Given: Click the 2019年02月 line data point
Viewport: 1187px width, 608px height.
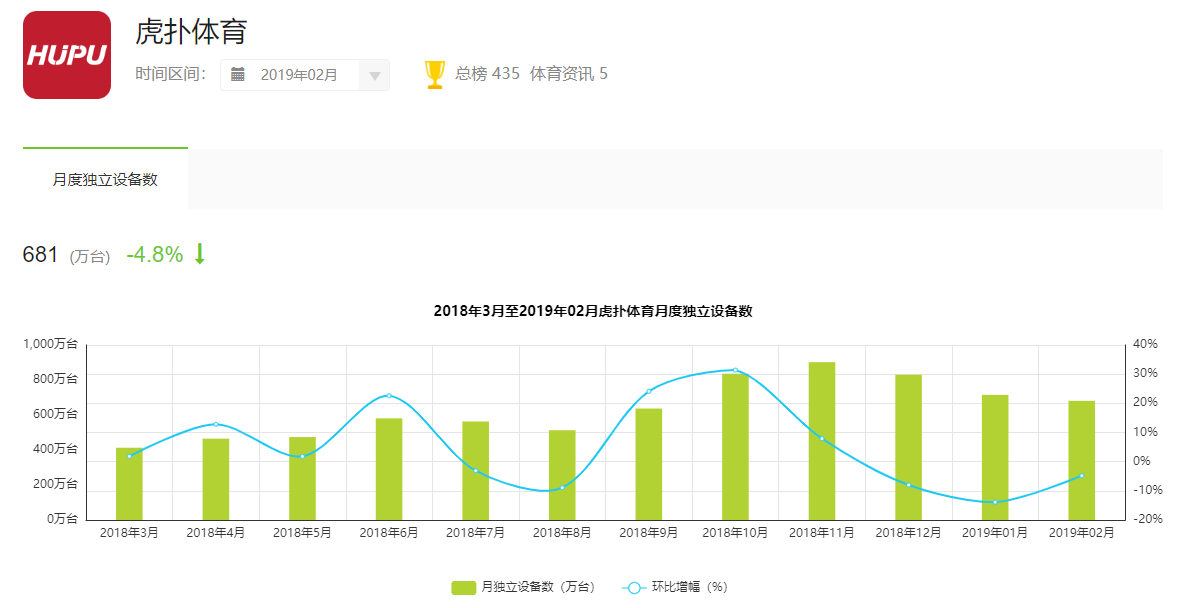Looking at the screenshot, I should pos(1082,475).
